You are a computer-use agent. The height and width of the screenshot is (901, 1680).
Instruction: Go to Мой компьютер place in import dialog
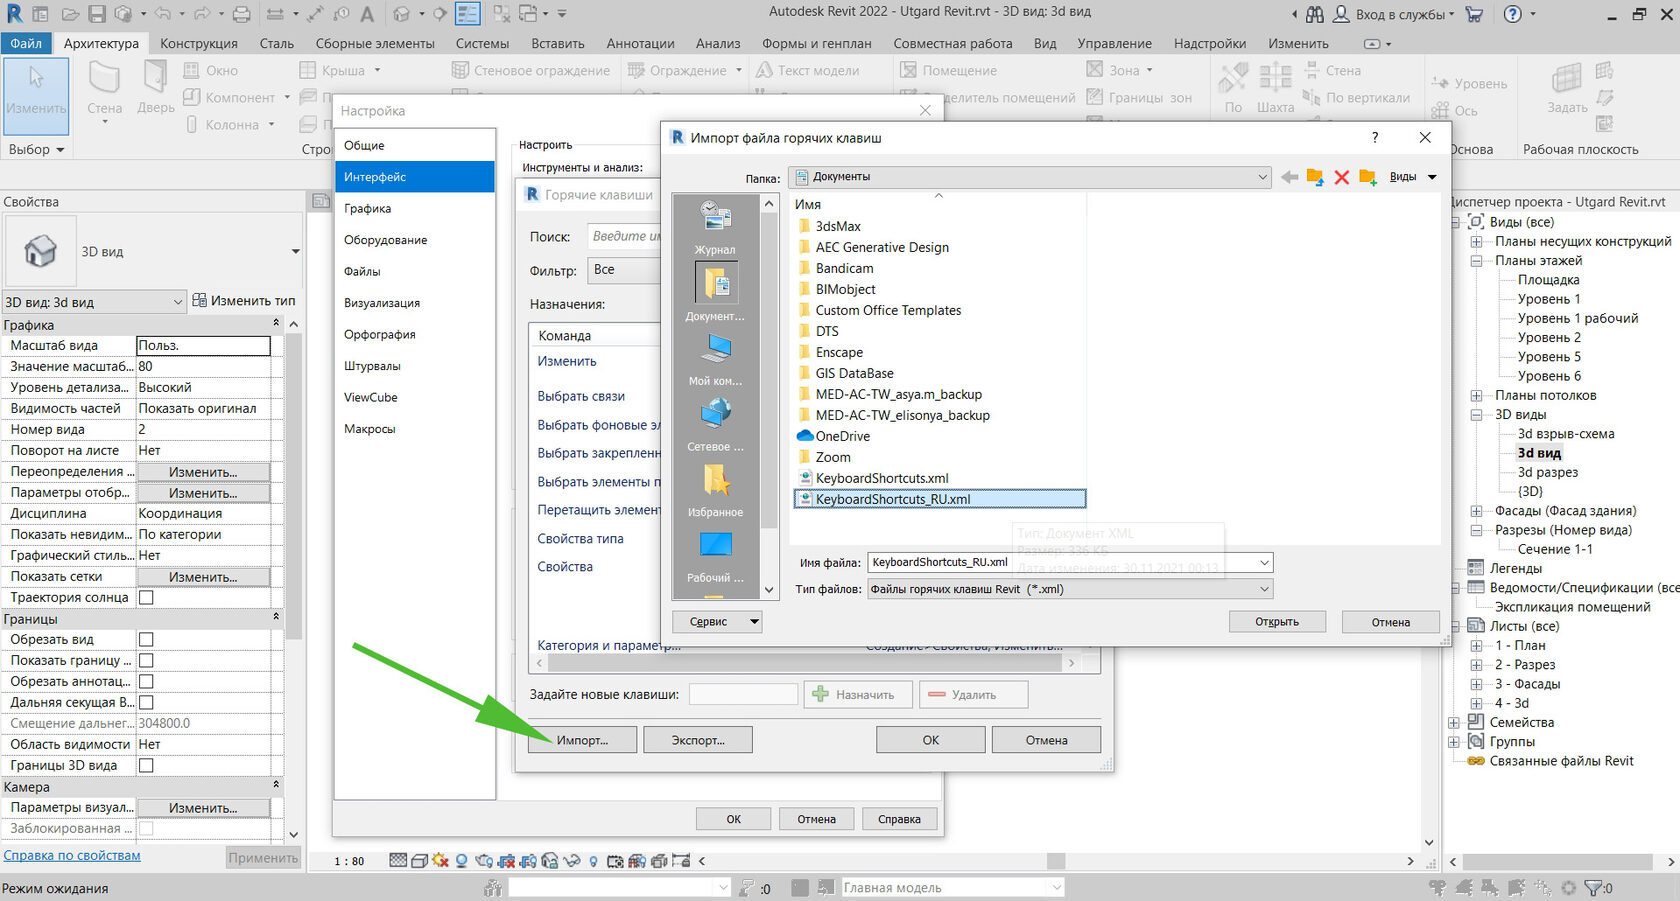[x=715, y=359]
